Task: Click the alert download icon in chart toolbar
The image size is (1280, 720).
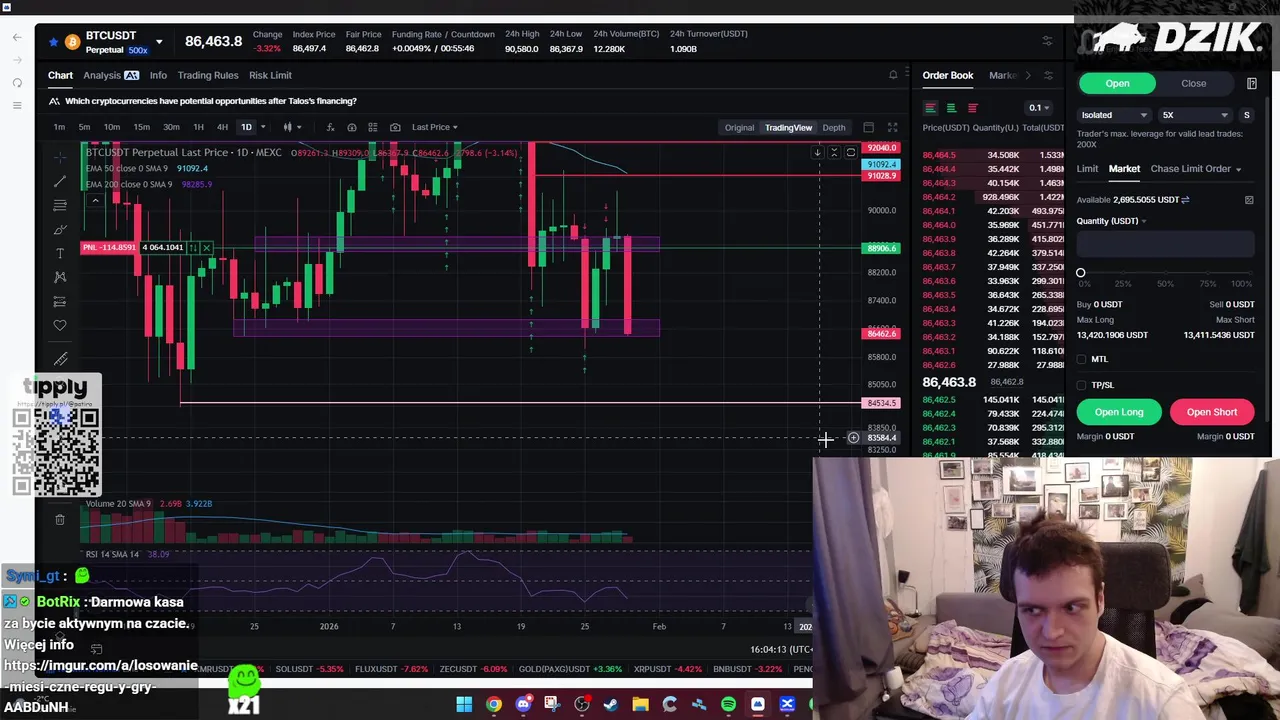Action: pyautogui.click(x=351, y=127)
